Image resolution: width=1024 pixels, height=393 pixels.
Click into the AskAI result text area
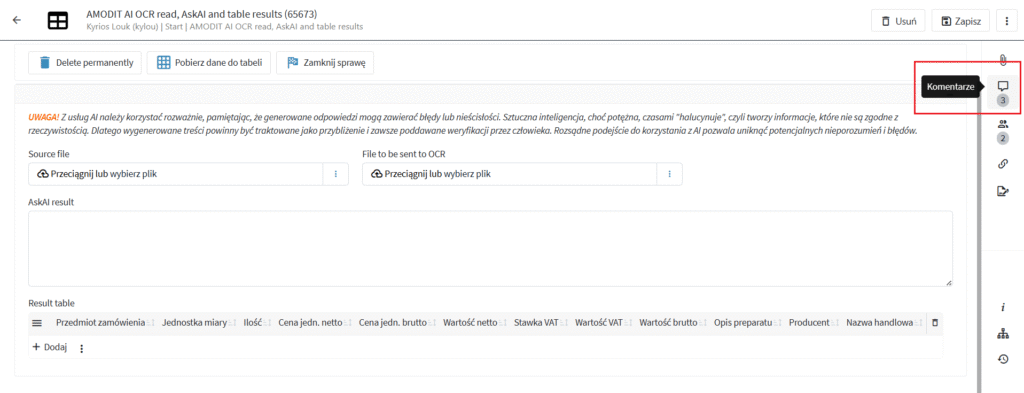click(490, 248)
